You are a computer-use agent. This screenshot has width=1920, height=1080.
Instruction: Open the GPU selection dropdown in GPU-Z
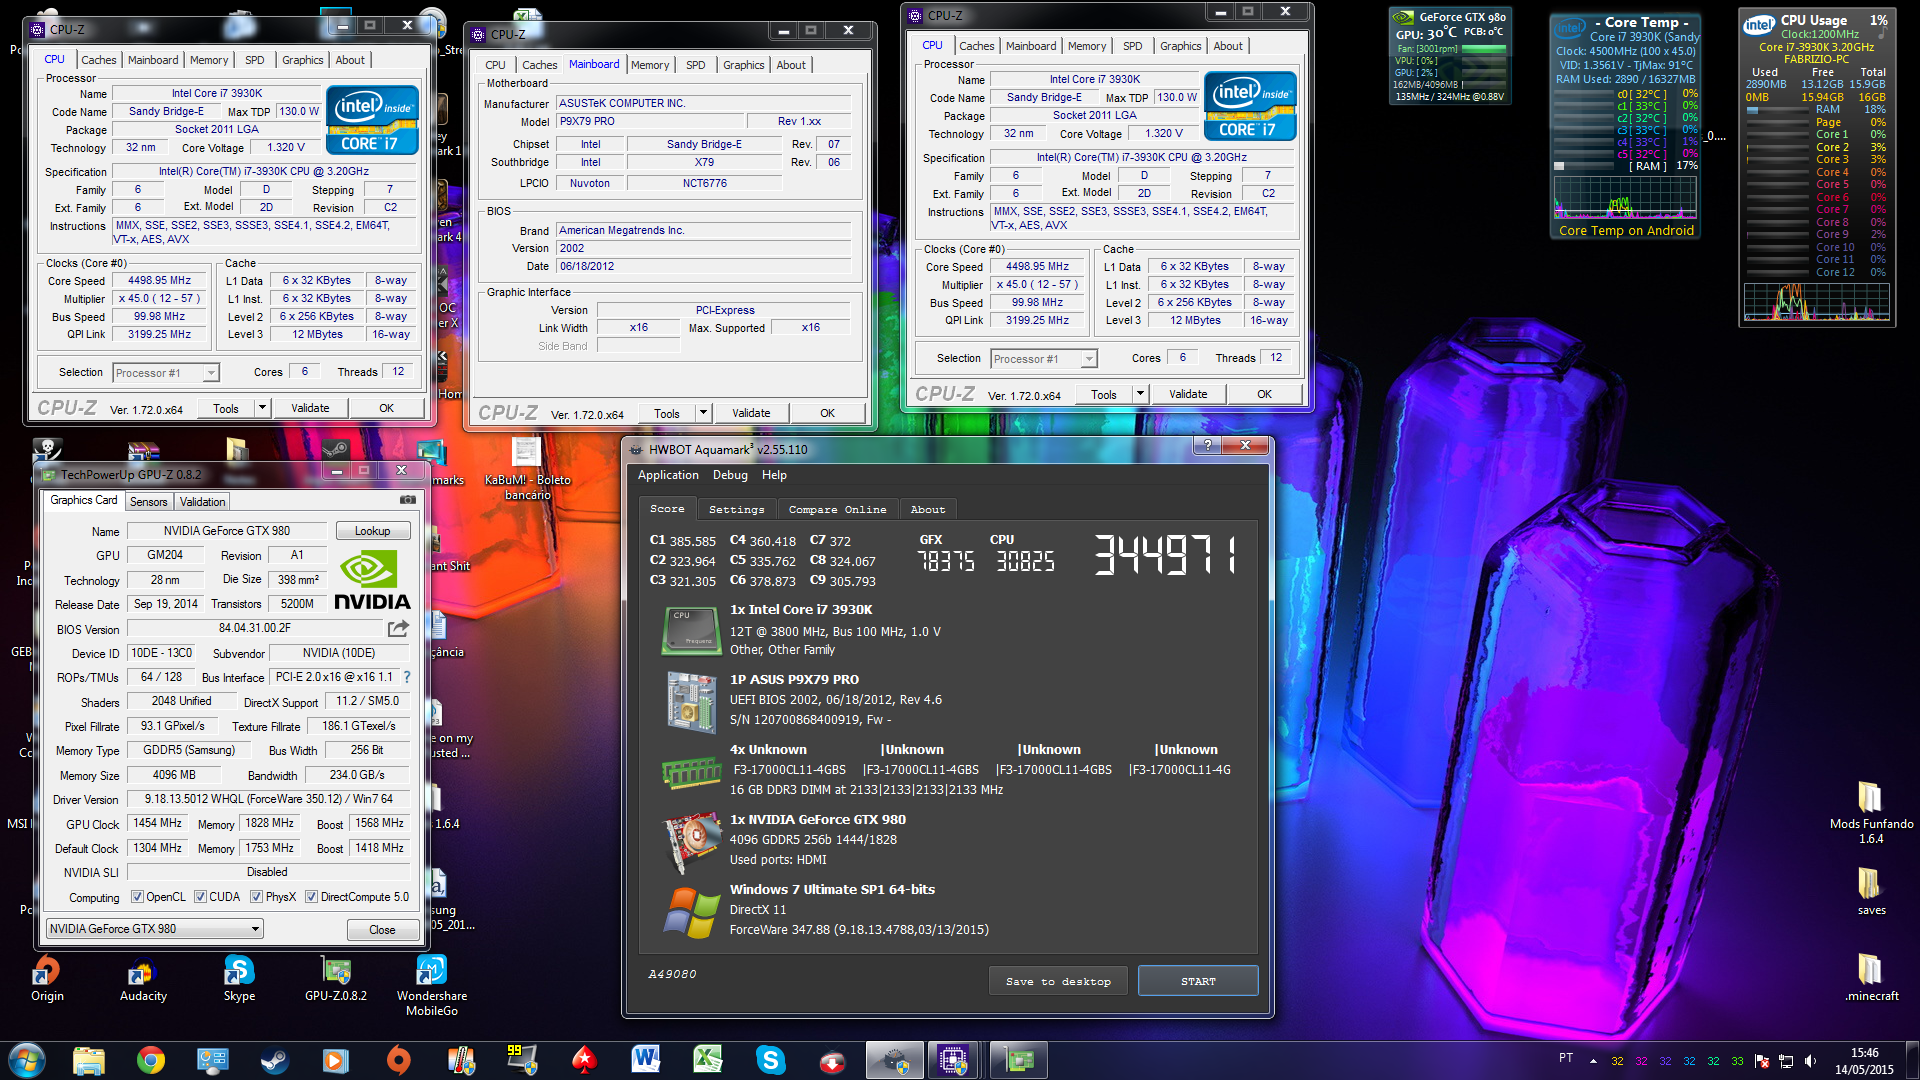155,929
